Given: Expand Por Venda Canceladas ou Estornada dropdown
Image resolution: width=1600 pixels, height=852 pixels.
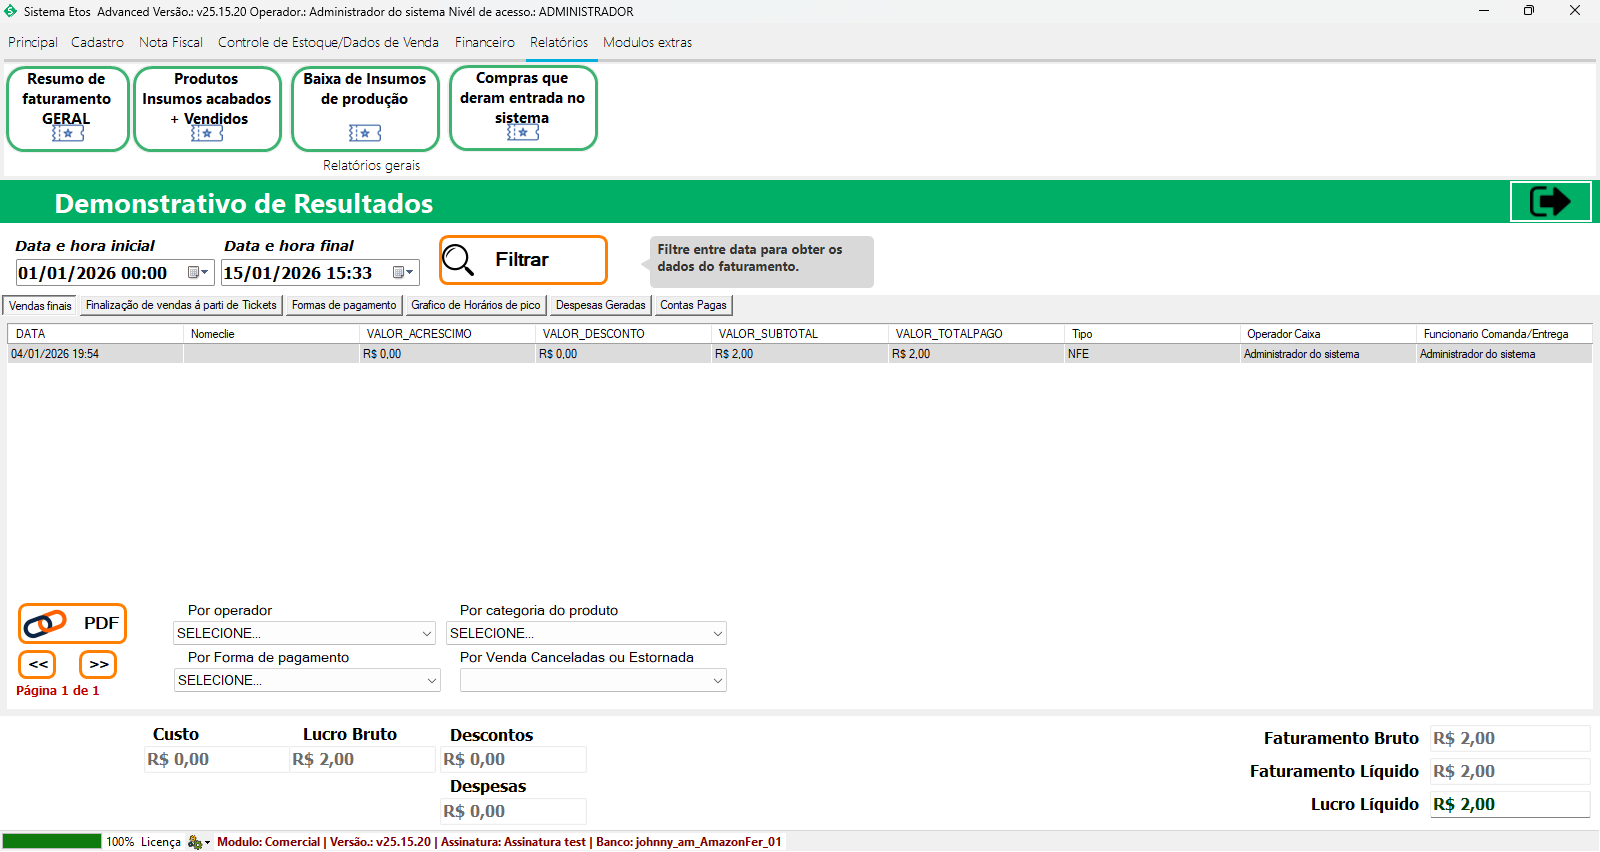Looking at the screenshot, I should pos(717,681).
